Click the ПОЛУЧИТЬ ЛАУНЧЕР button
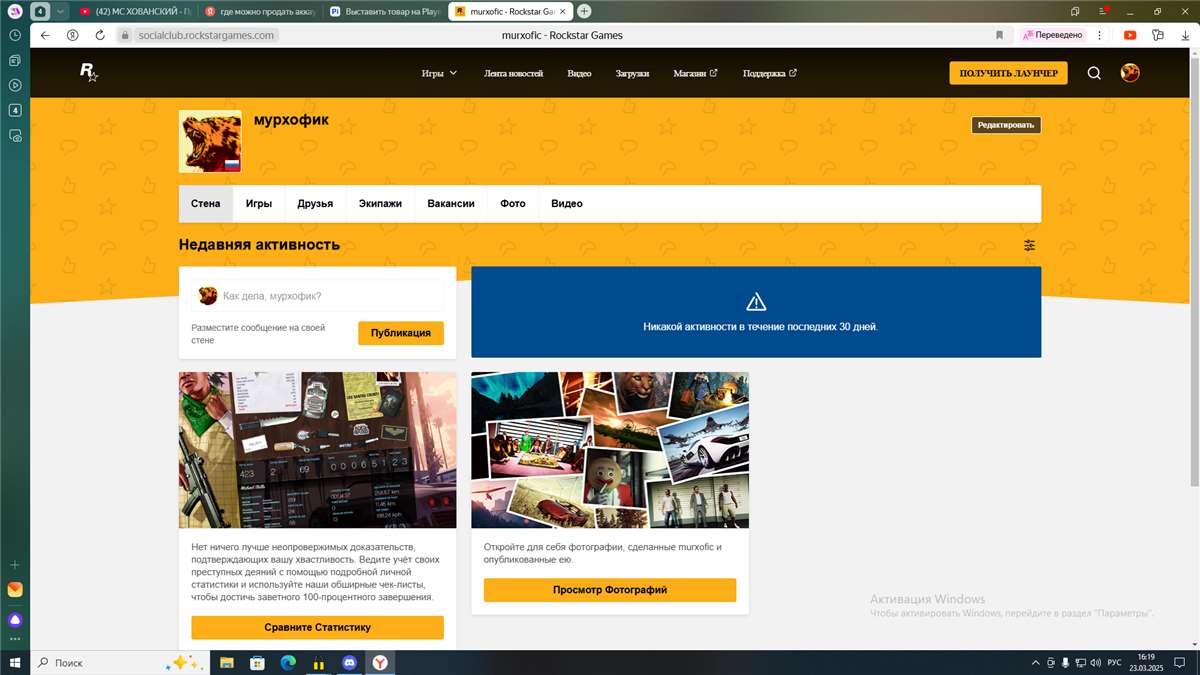Image resolution: width=1200 pixels, height=675 pixels. 1008,73
